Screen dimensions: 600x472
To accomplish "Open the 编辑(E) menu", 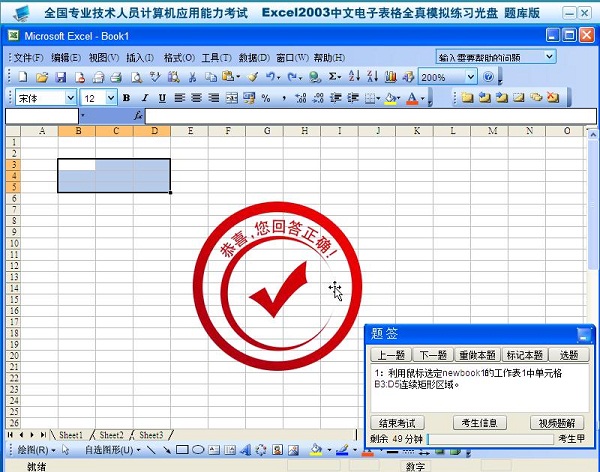I will 66,57.
